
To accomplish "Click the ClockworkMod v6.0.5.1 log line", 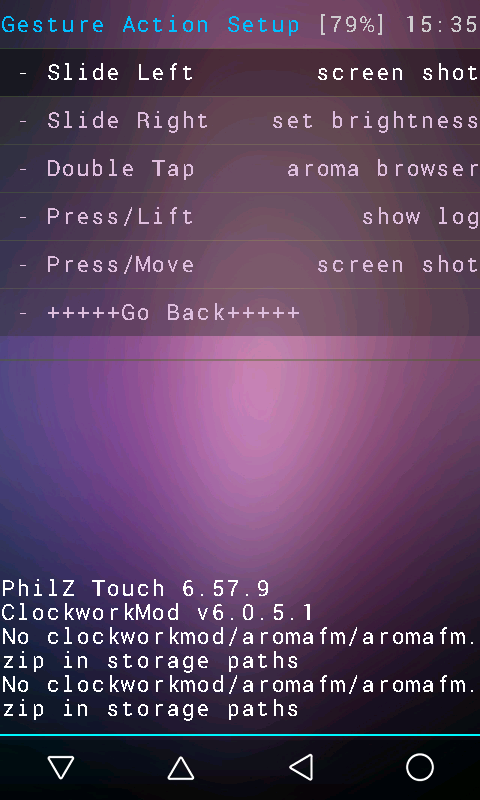I will click(x=158, y=612).
